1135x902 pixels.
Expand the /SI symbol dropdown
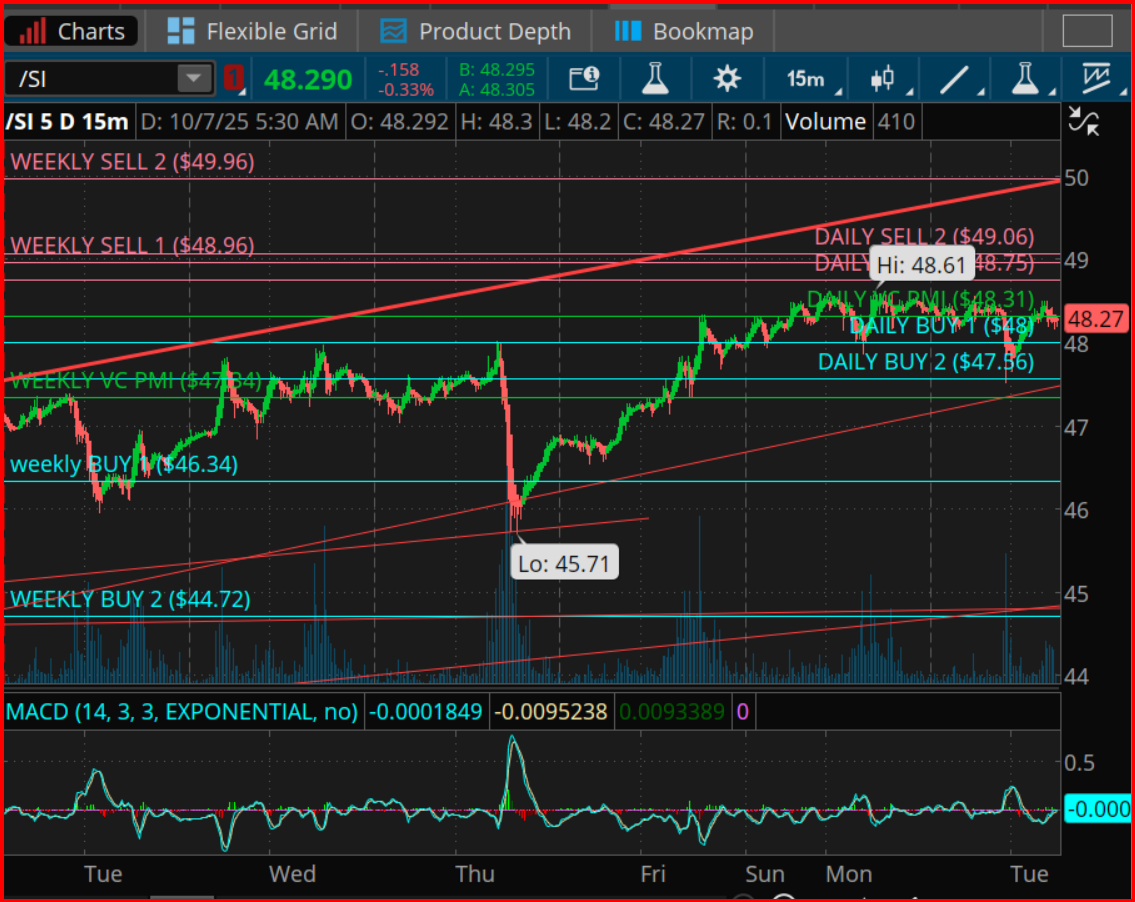pyautogui.click(x=194, y=78)
